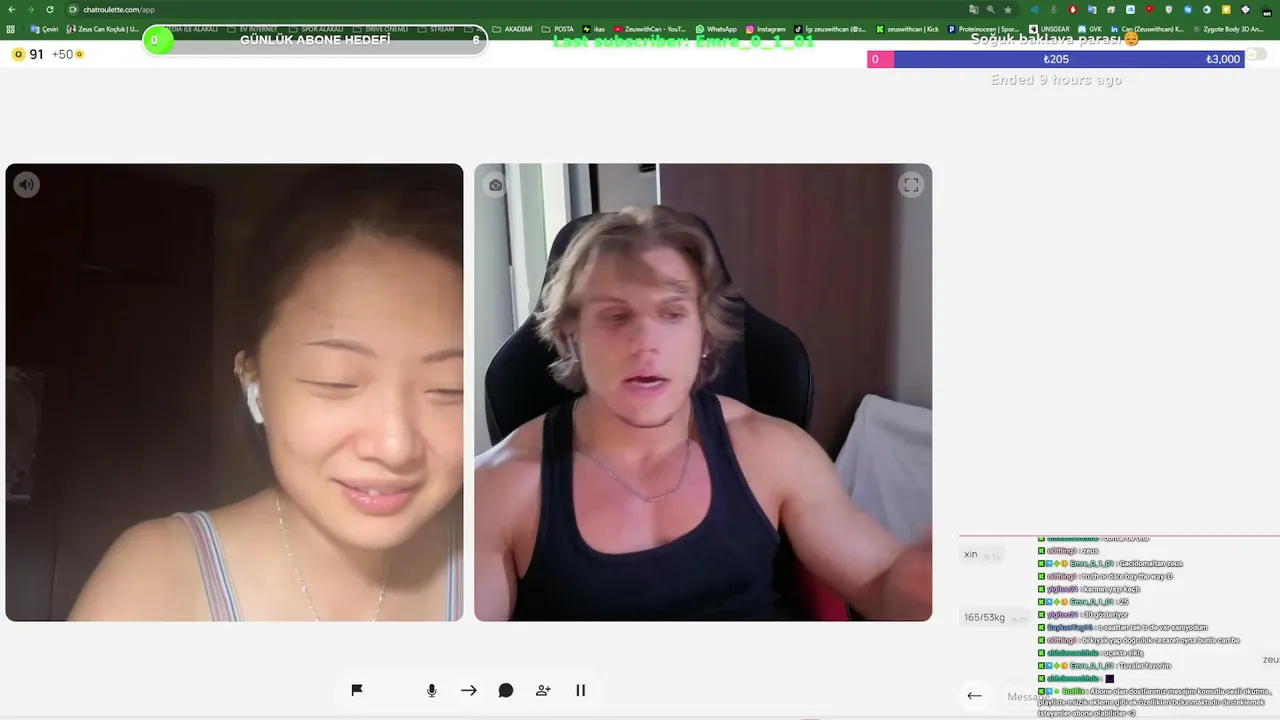This screenshot has width=1280, height=720.
Task: Click the yellow extension icon in toolbar
Action: (1226, 9)
